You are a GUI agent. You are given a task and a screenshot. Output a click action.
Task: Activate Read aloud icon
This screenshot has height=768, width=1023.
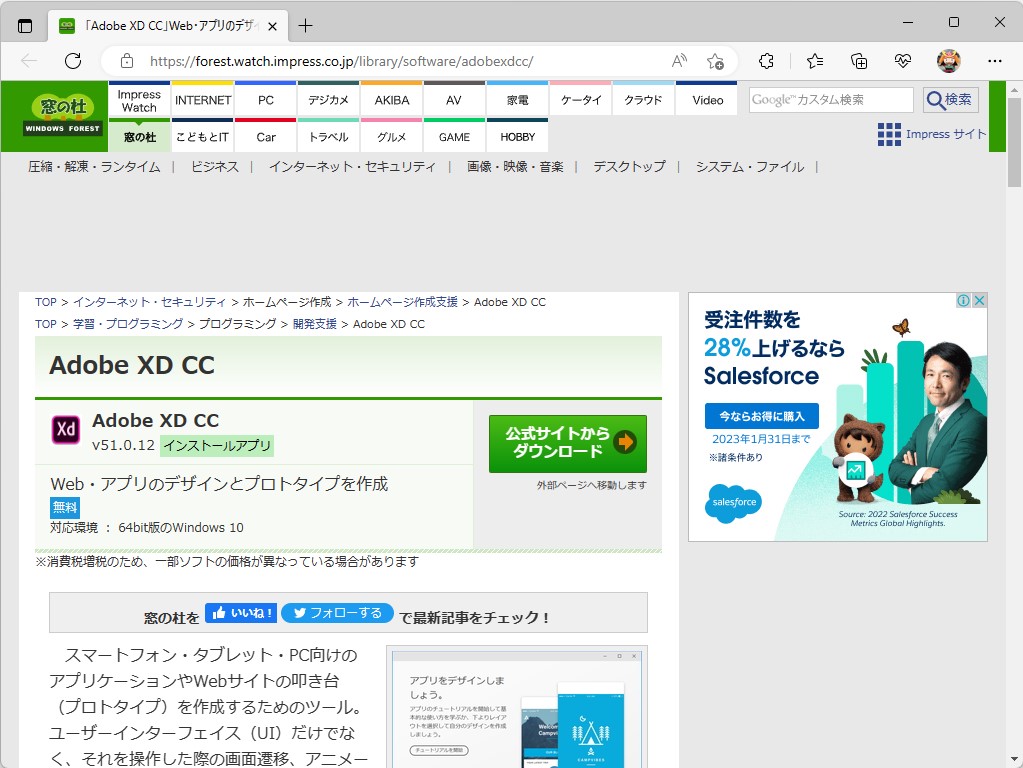679,61
